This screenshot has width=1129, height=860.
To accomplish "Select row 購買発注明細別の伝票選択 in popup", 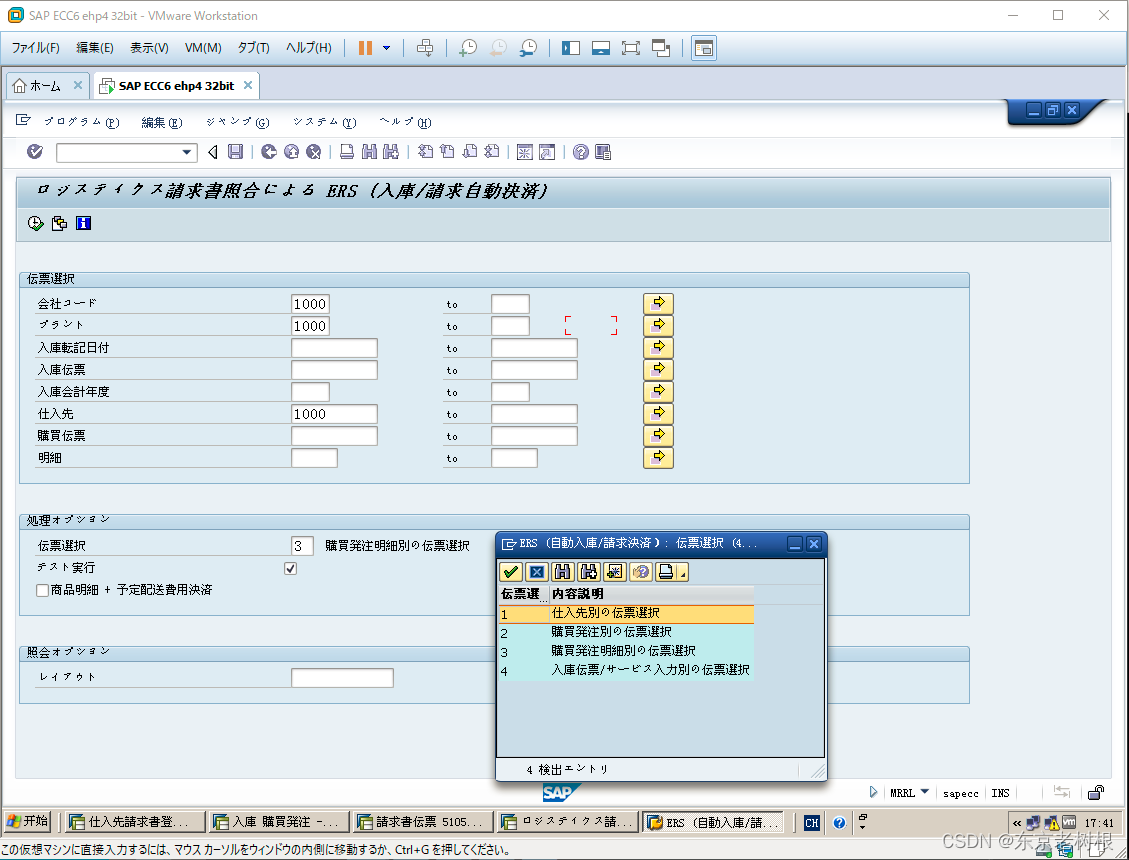I will point(626,651).
